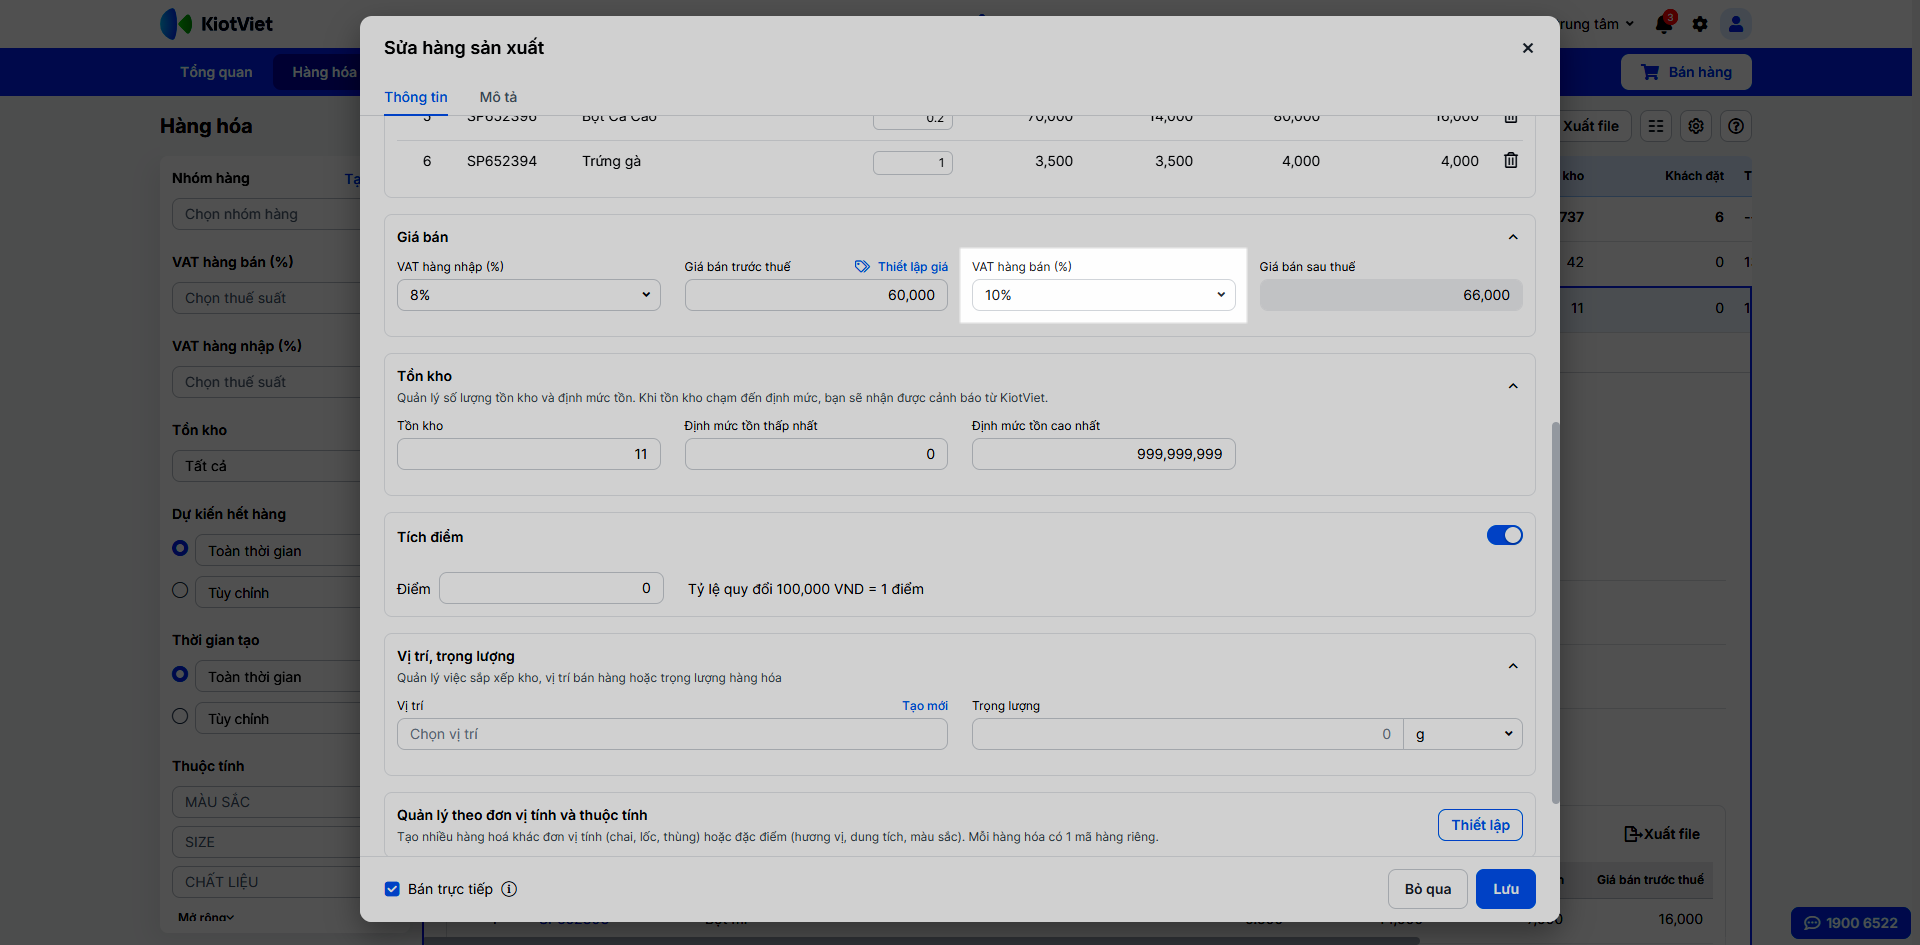
Task: Open the user account profile icon
Action: click(1736, 24)
